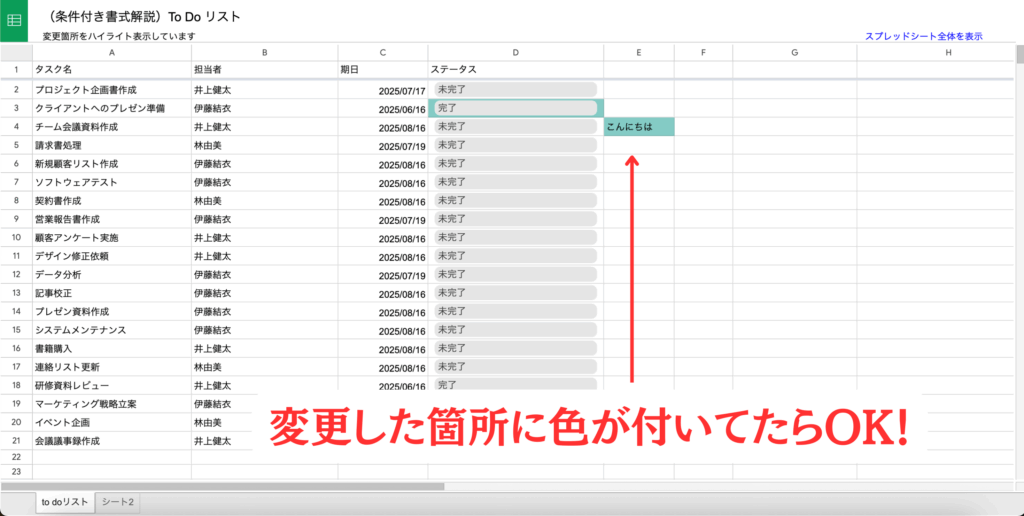Select date 2025/06/16 for クライアントへのプレゼン準備
The height and width of the screenshot is (516, 1024).
point(383,108)
